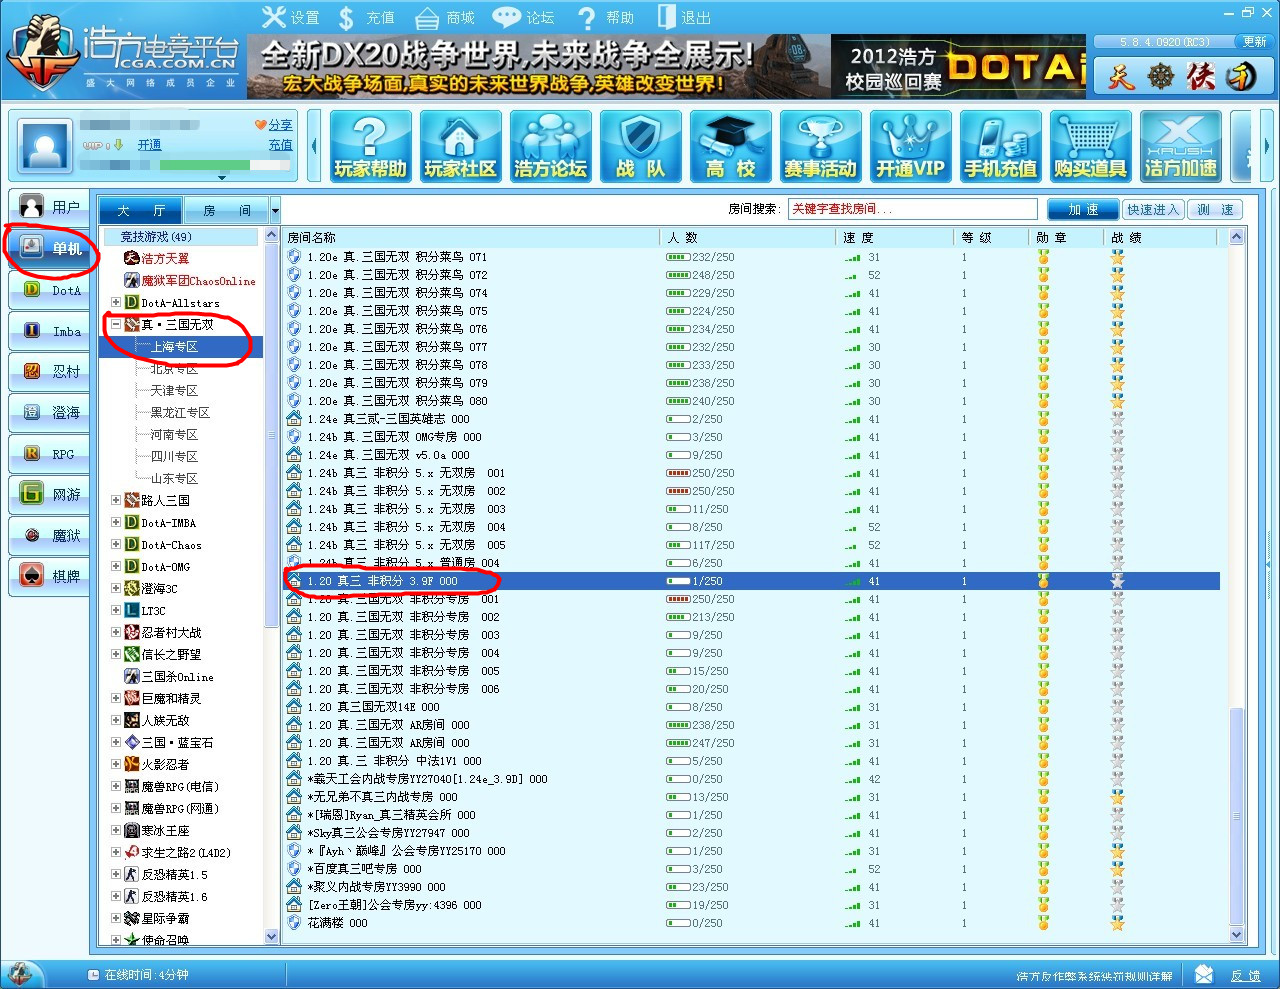Open the 购买道具 shopping cart icon
Viewport: 1280px width, 989px height.
pos(1090,146)
